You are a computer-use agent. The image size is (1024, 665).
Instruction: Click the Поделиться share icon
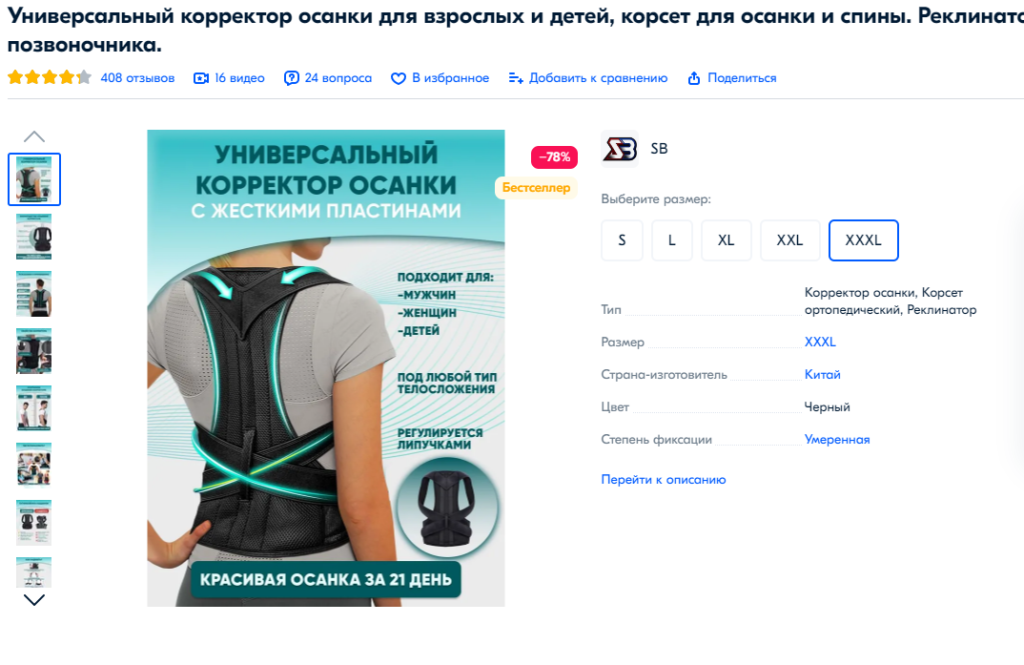coord(694,78)
